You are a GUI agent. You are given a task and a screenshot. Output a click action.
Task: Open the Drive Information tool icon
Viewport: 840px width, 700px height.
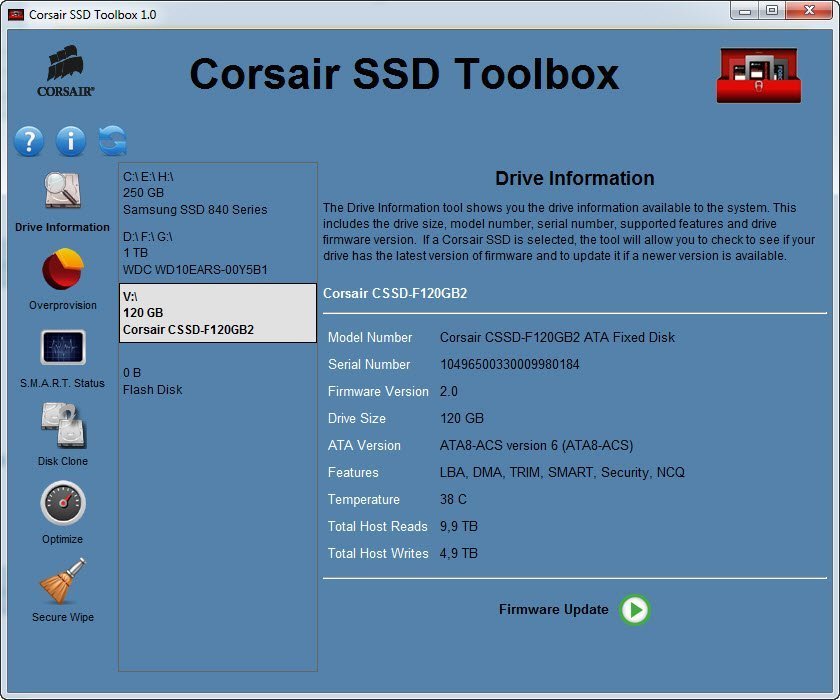[x=62, y=192]
